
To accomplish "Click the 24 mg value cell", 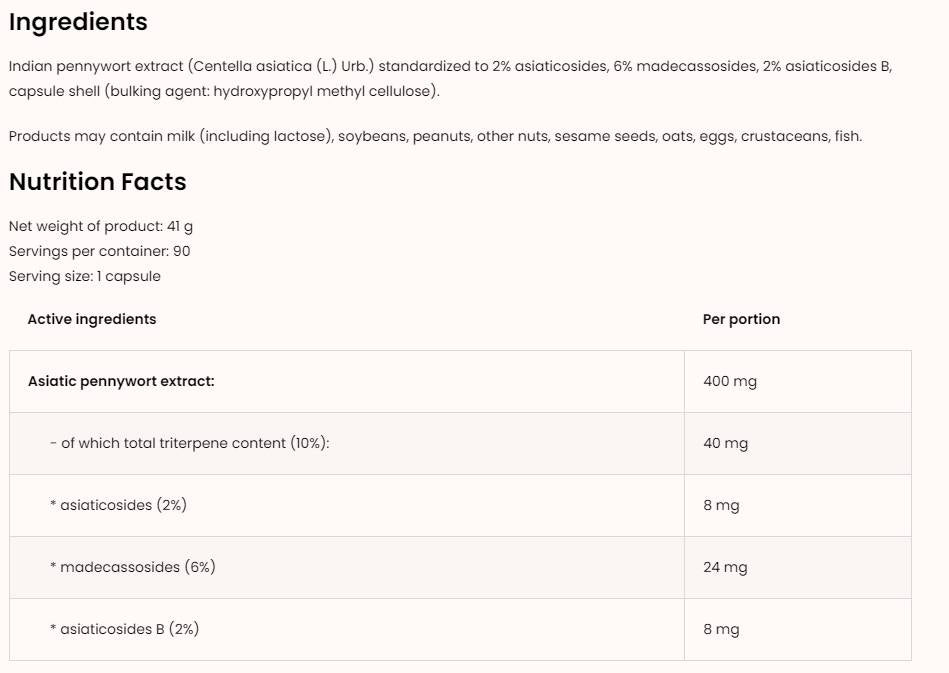I will 725,567.
